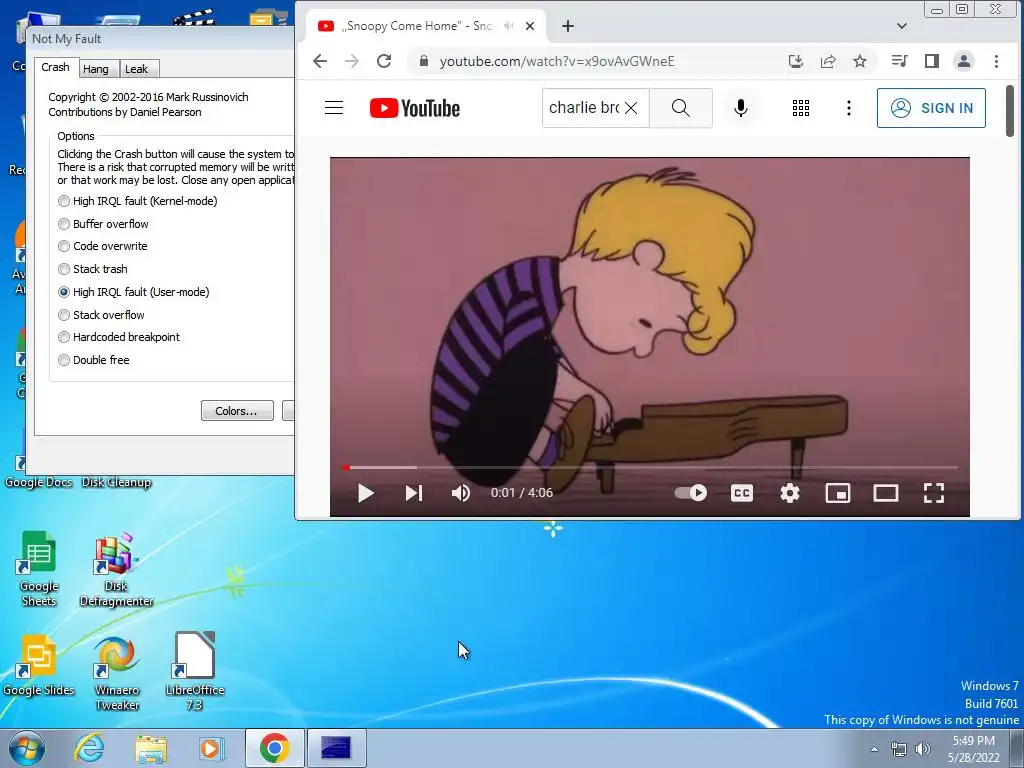Play the YouTube video
Image resolution: width=1024 pixels, height=768 pixels.
[366, 493]
